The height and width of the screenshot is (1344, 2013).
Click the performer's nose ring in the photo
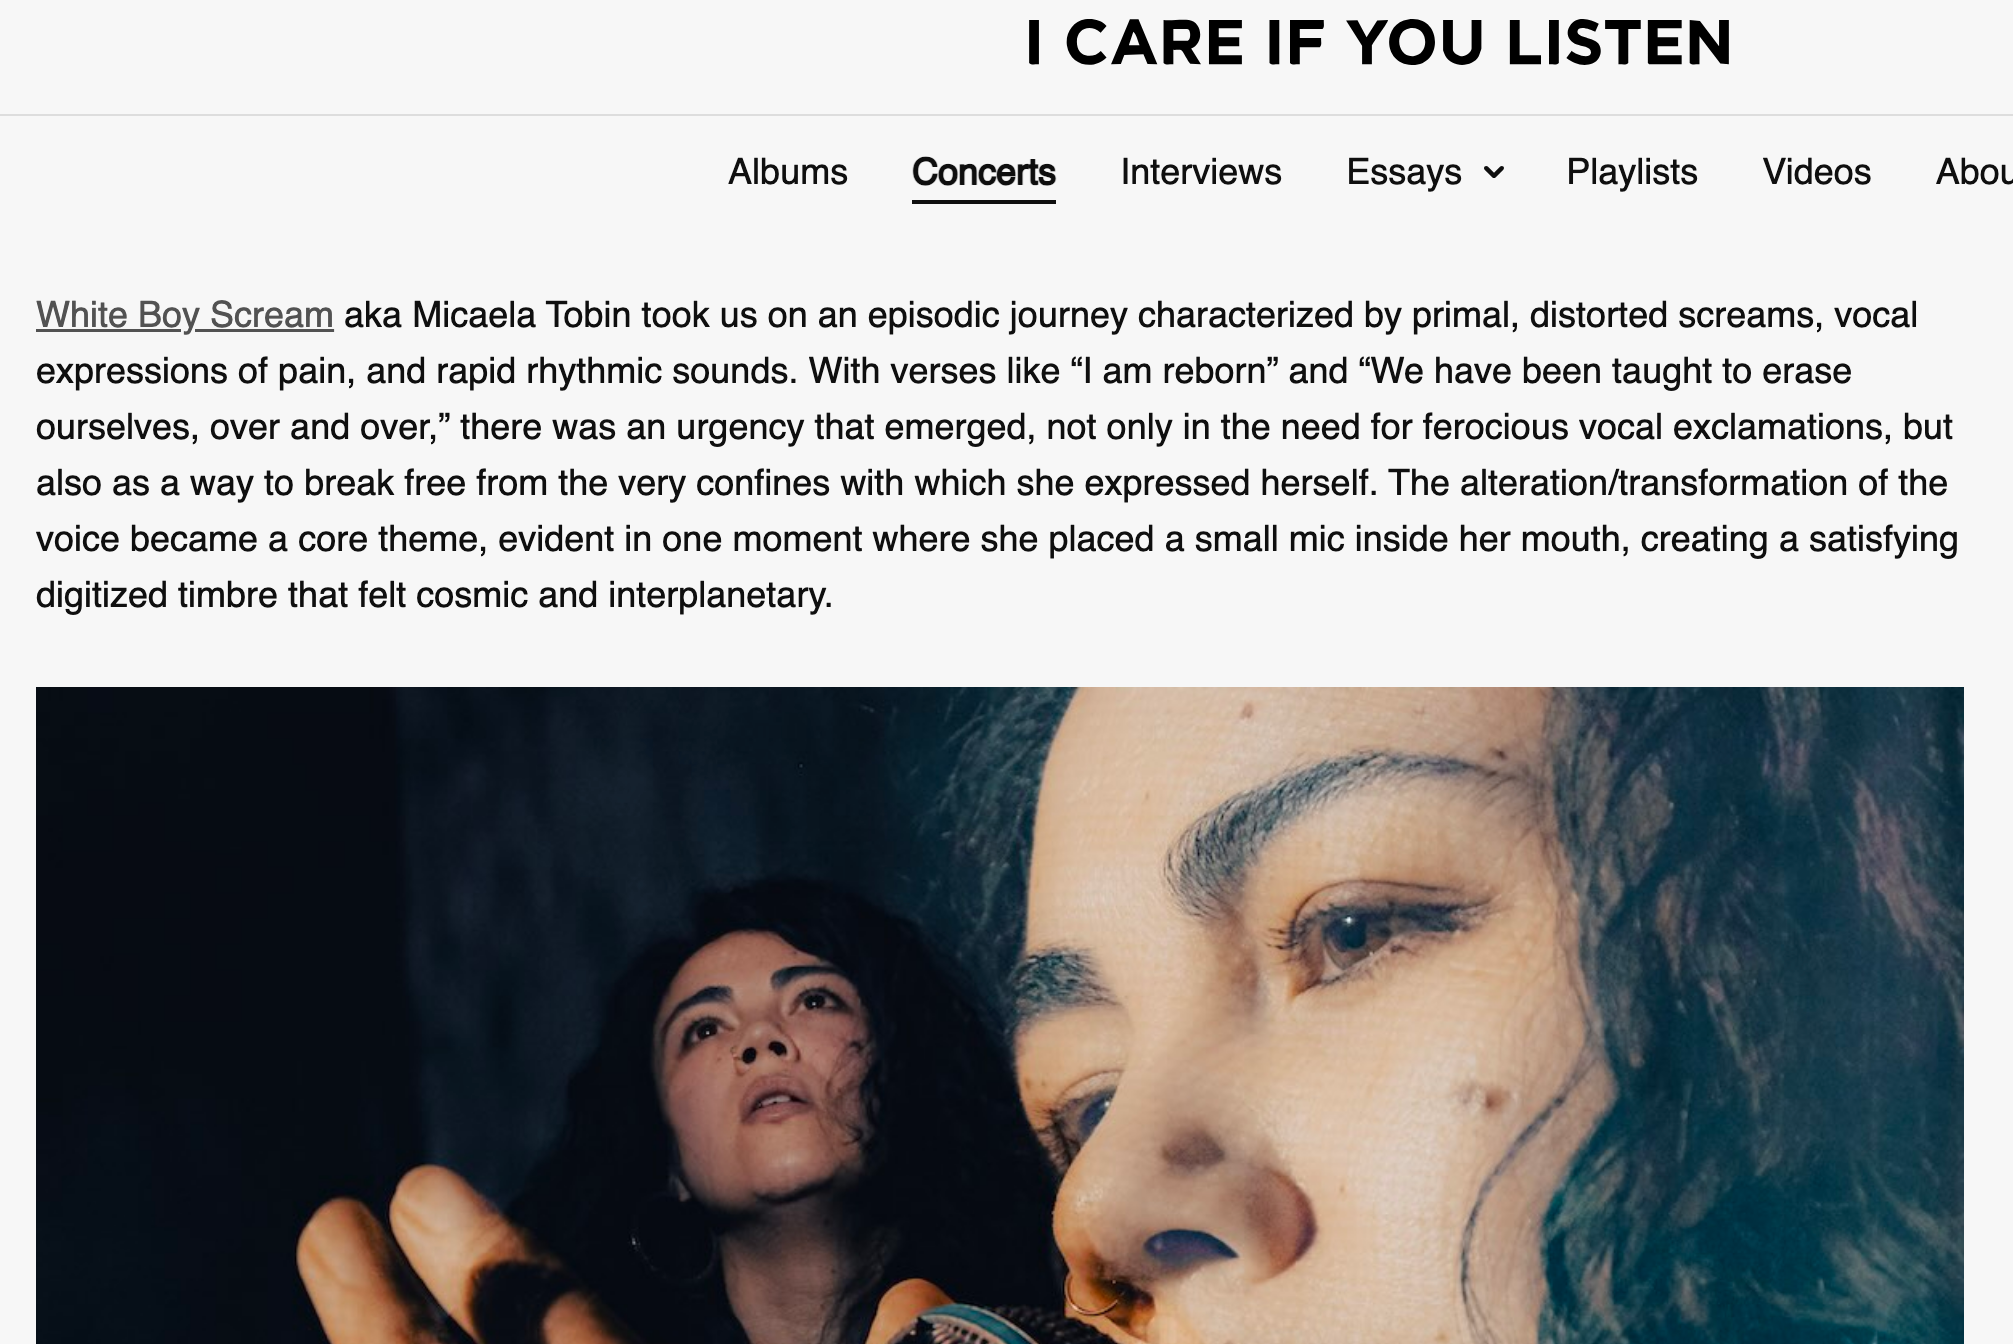1092,1295
